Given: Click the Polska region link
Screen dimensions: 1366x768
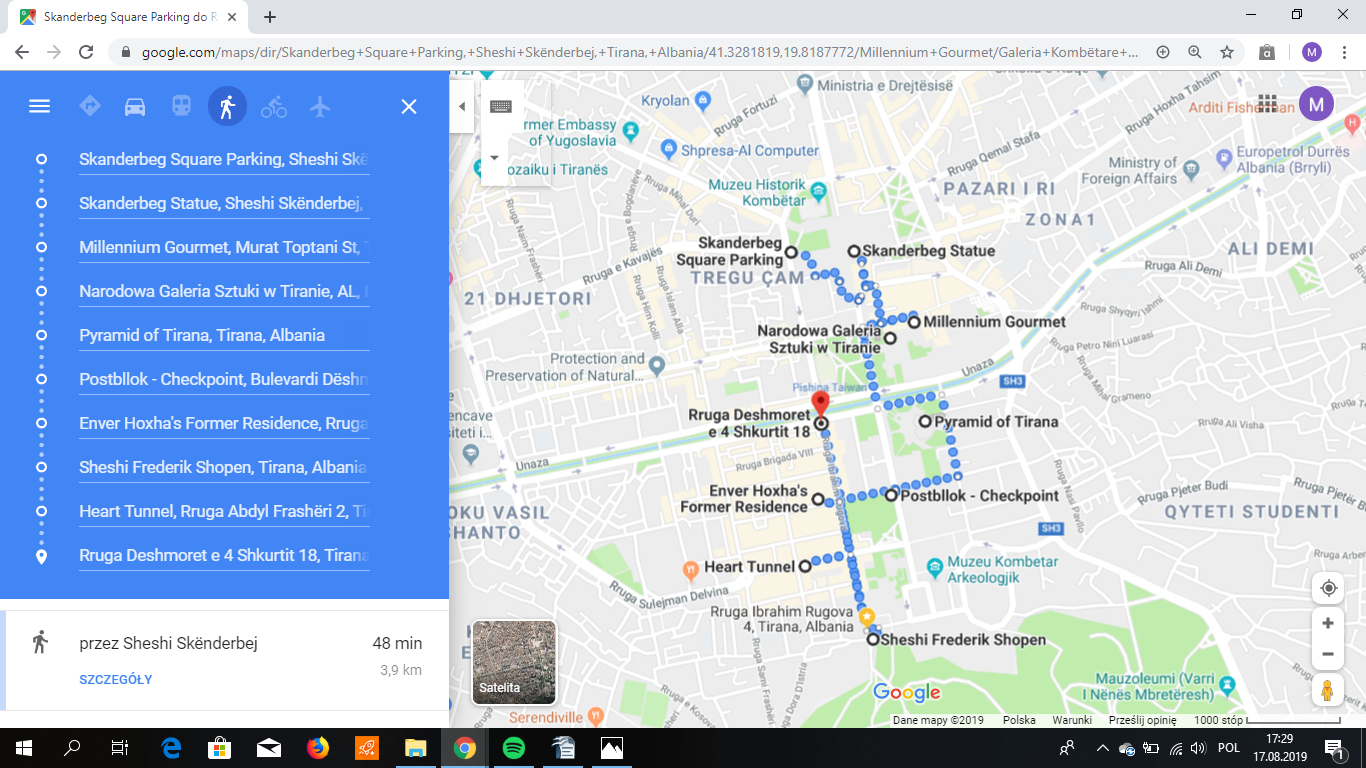Looking at the screenshot, I should pyautogui.click(x=1019, y=720).
